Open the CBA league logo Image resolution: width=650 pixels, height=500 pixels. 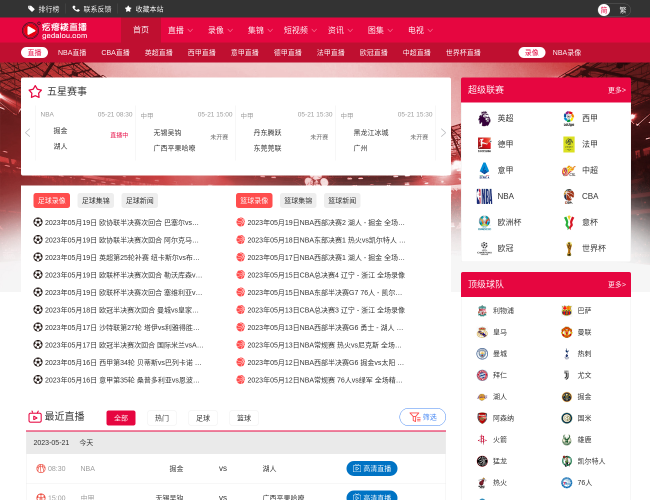[x=569, y=196]
